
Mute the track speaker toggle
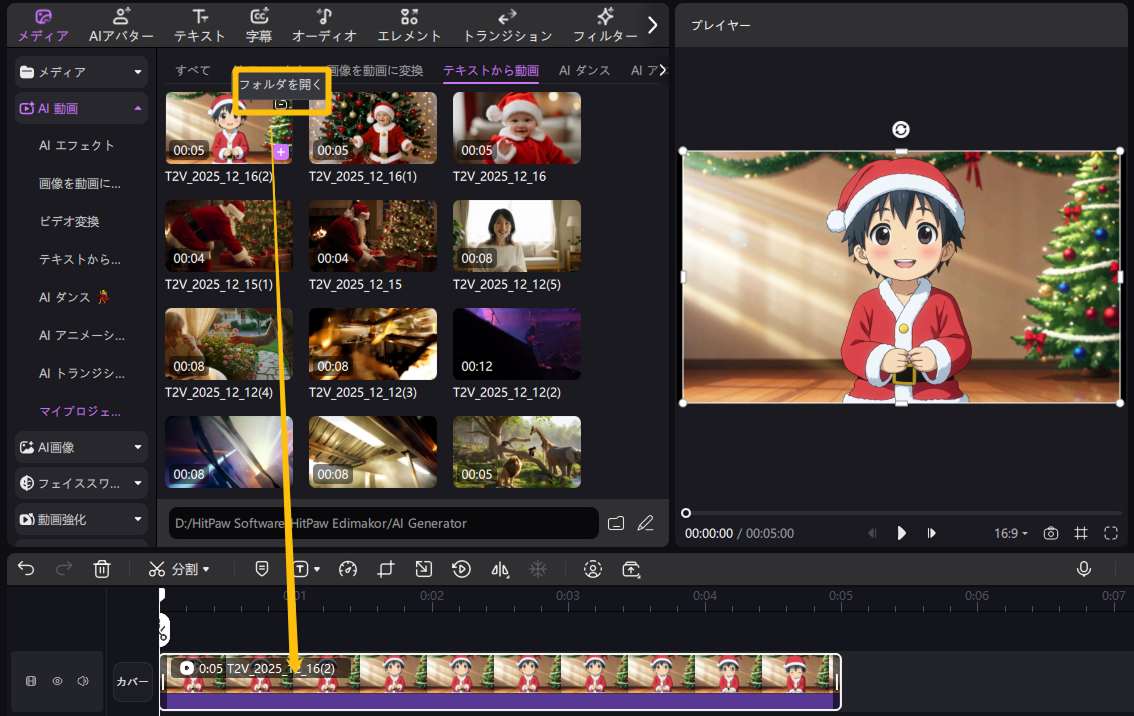pos(82,681)
